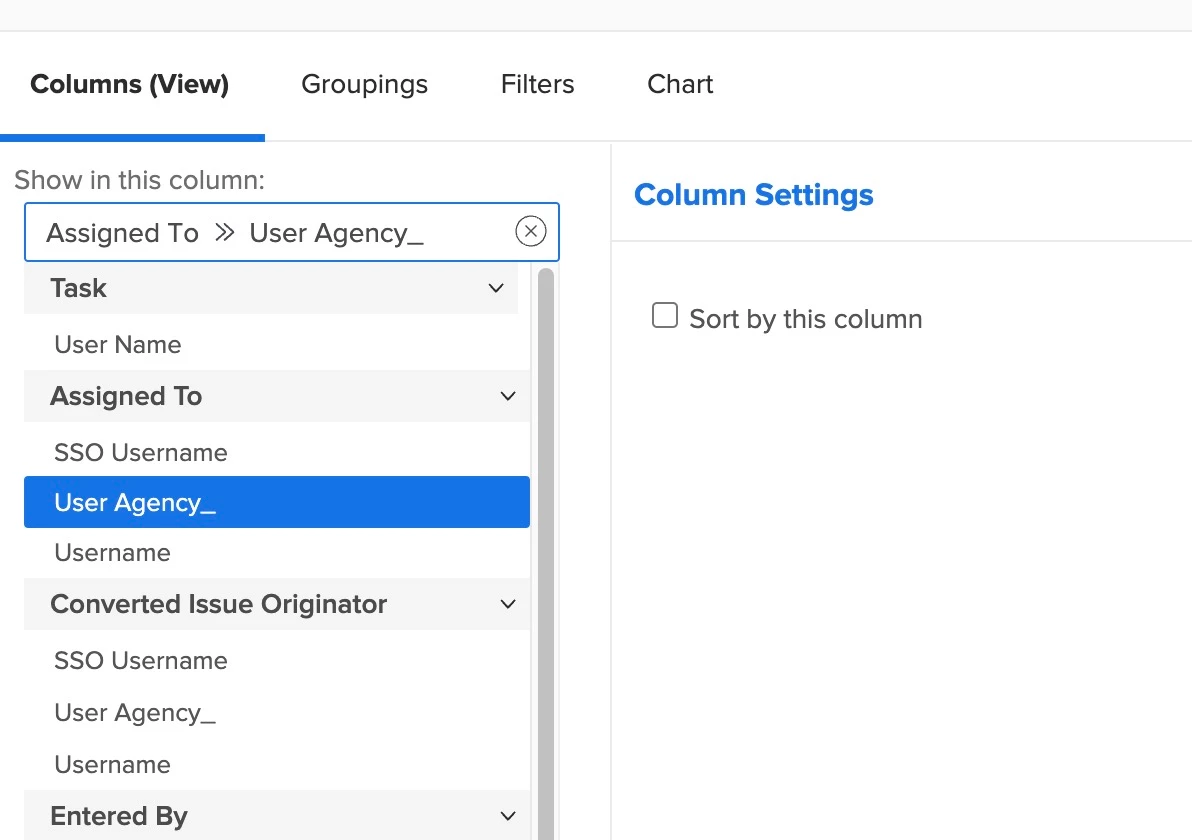Image resolution: width=1192 pixels, height=840 pixels.
Task: Select User Agency_ under Converted Issue Originator
Action: pyautogui.click(x=135, y=713)
